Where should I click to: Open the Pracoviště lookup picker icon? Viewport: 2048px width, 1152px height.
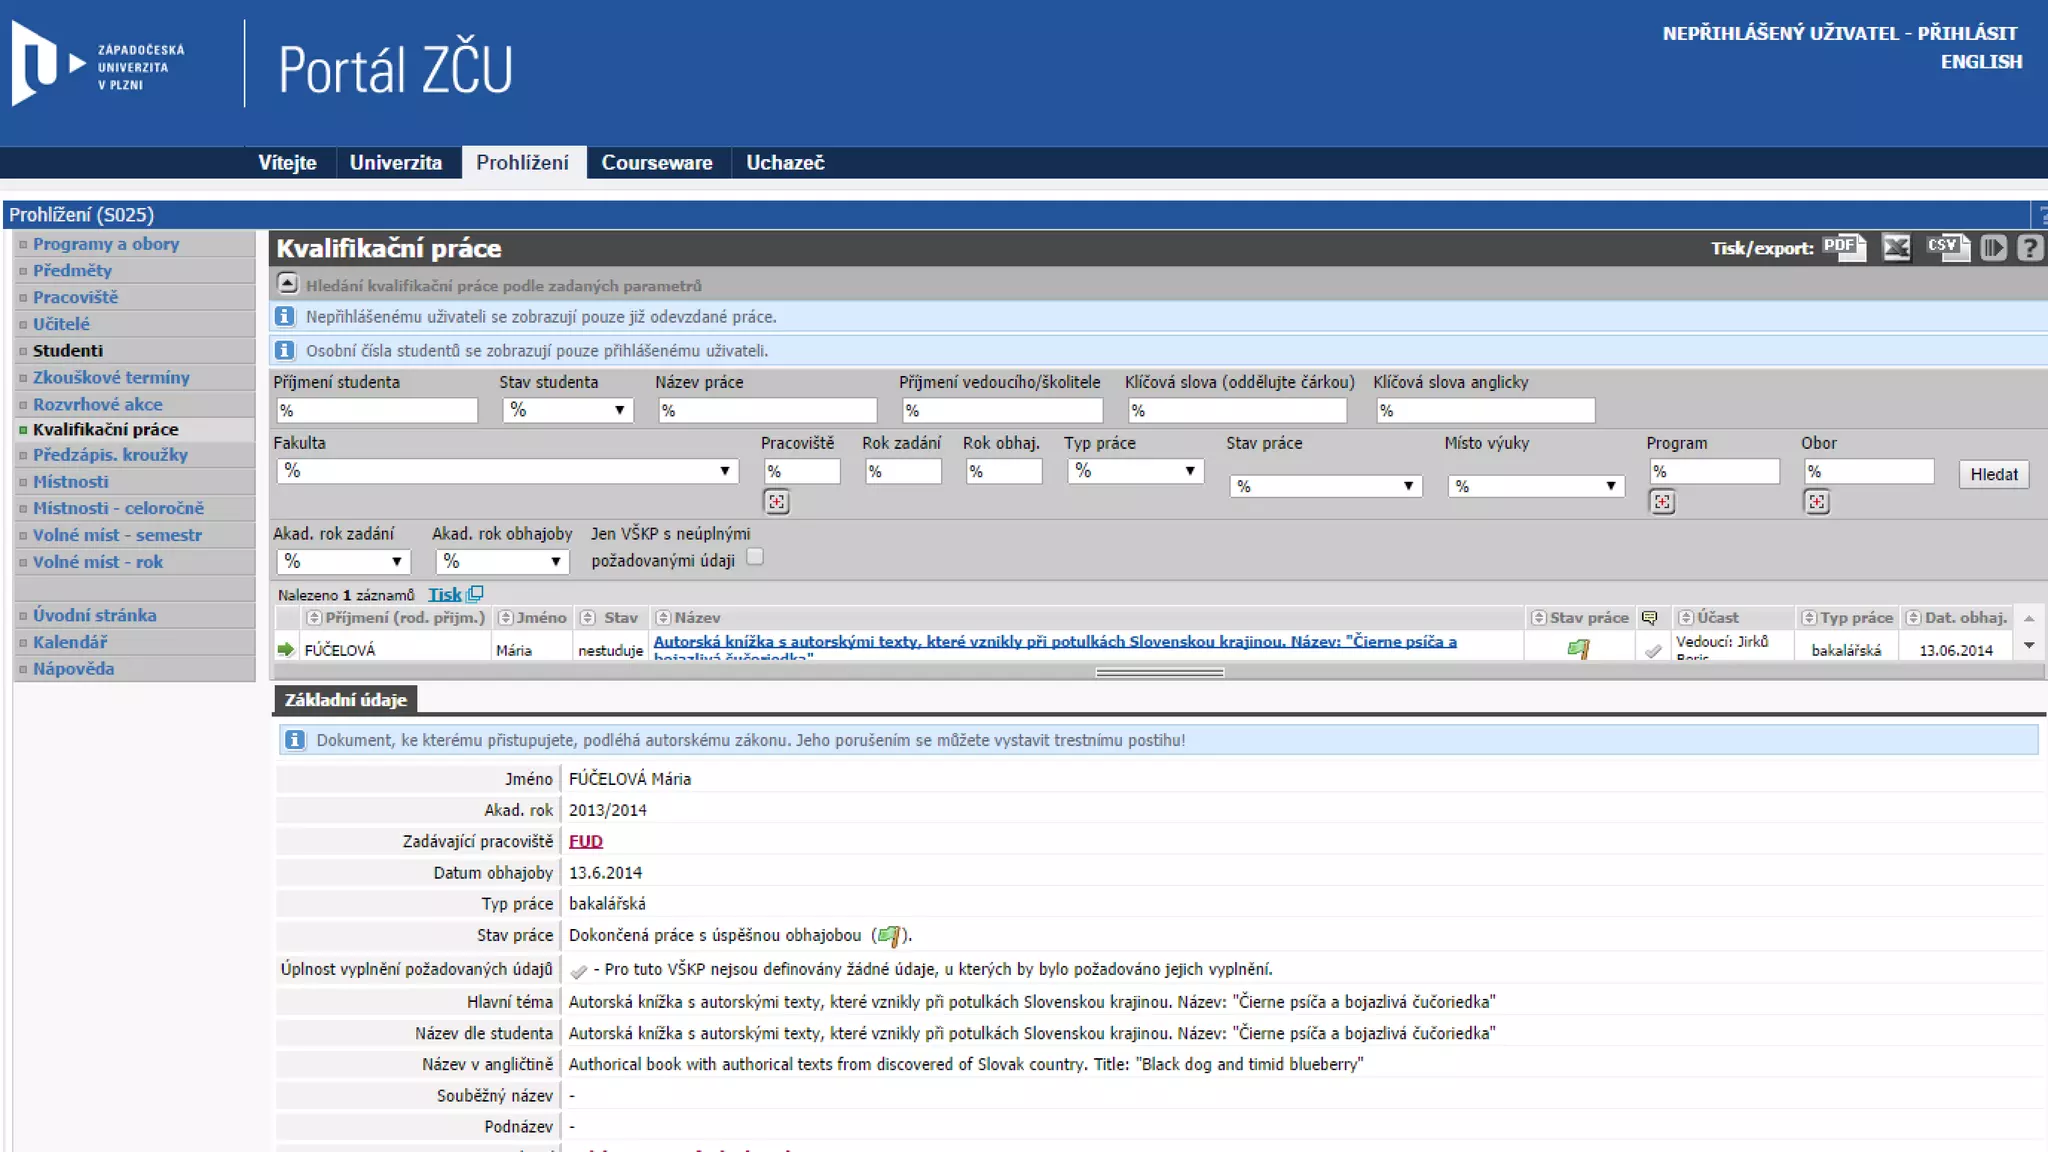776,502
